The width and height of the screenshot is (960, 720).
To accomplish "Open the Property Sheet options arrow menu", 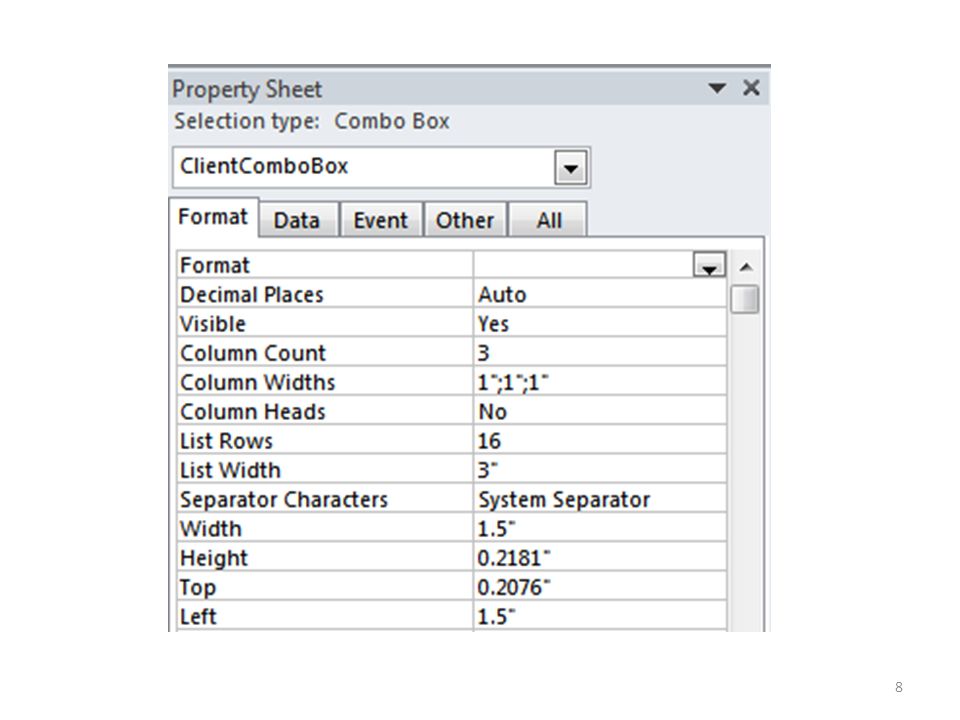I will tap(717, 88).
